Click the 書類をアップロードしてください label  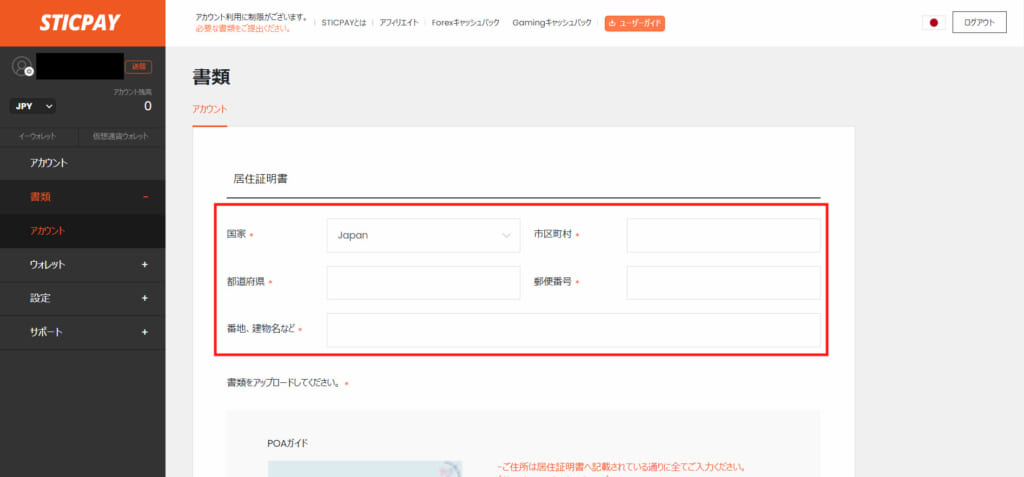pos(283,383)
